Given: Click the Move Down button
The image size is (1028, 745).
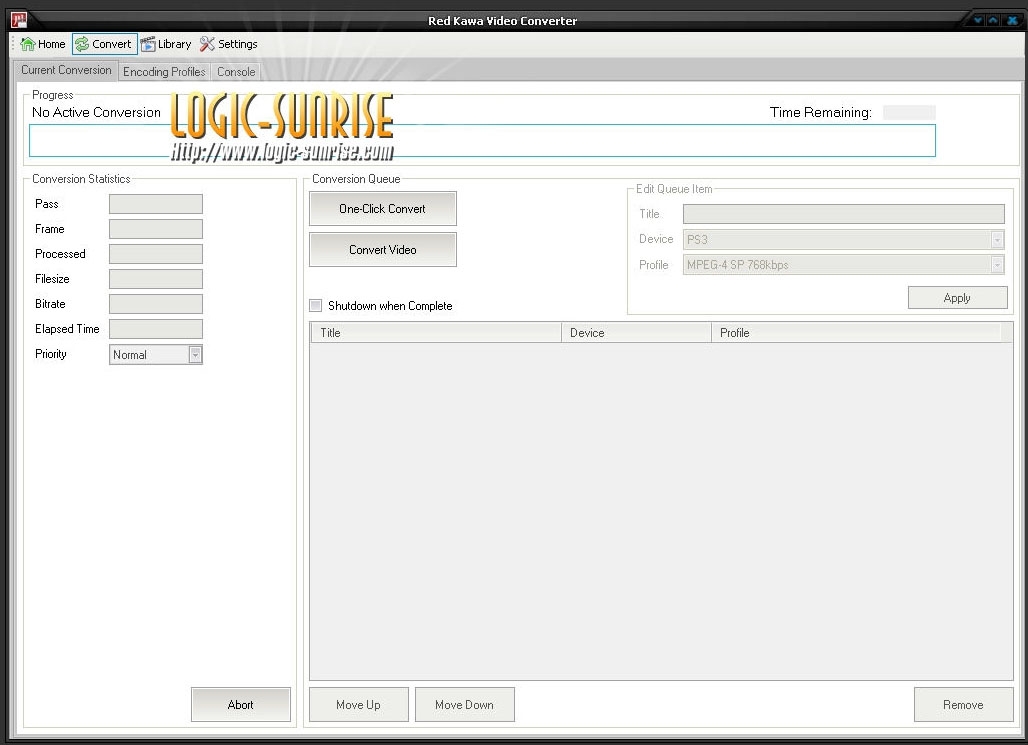Looking at the screenshot, I should tap(465, 704).
